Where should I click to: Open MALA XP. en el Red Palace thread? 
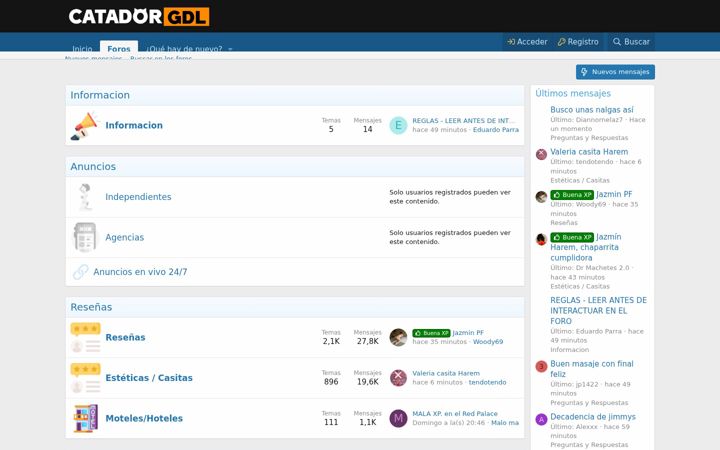click(x=455, y=414)
